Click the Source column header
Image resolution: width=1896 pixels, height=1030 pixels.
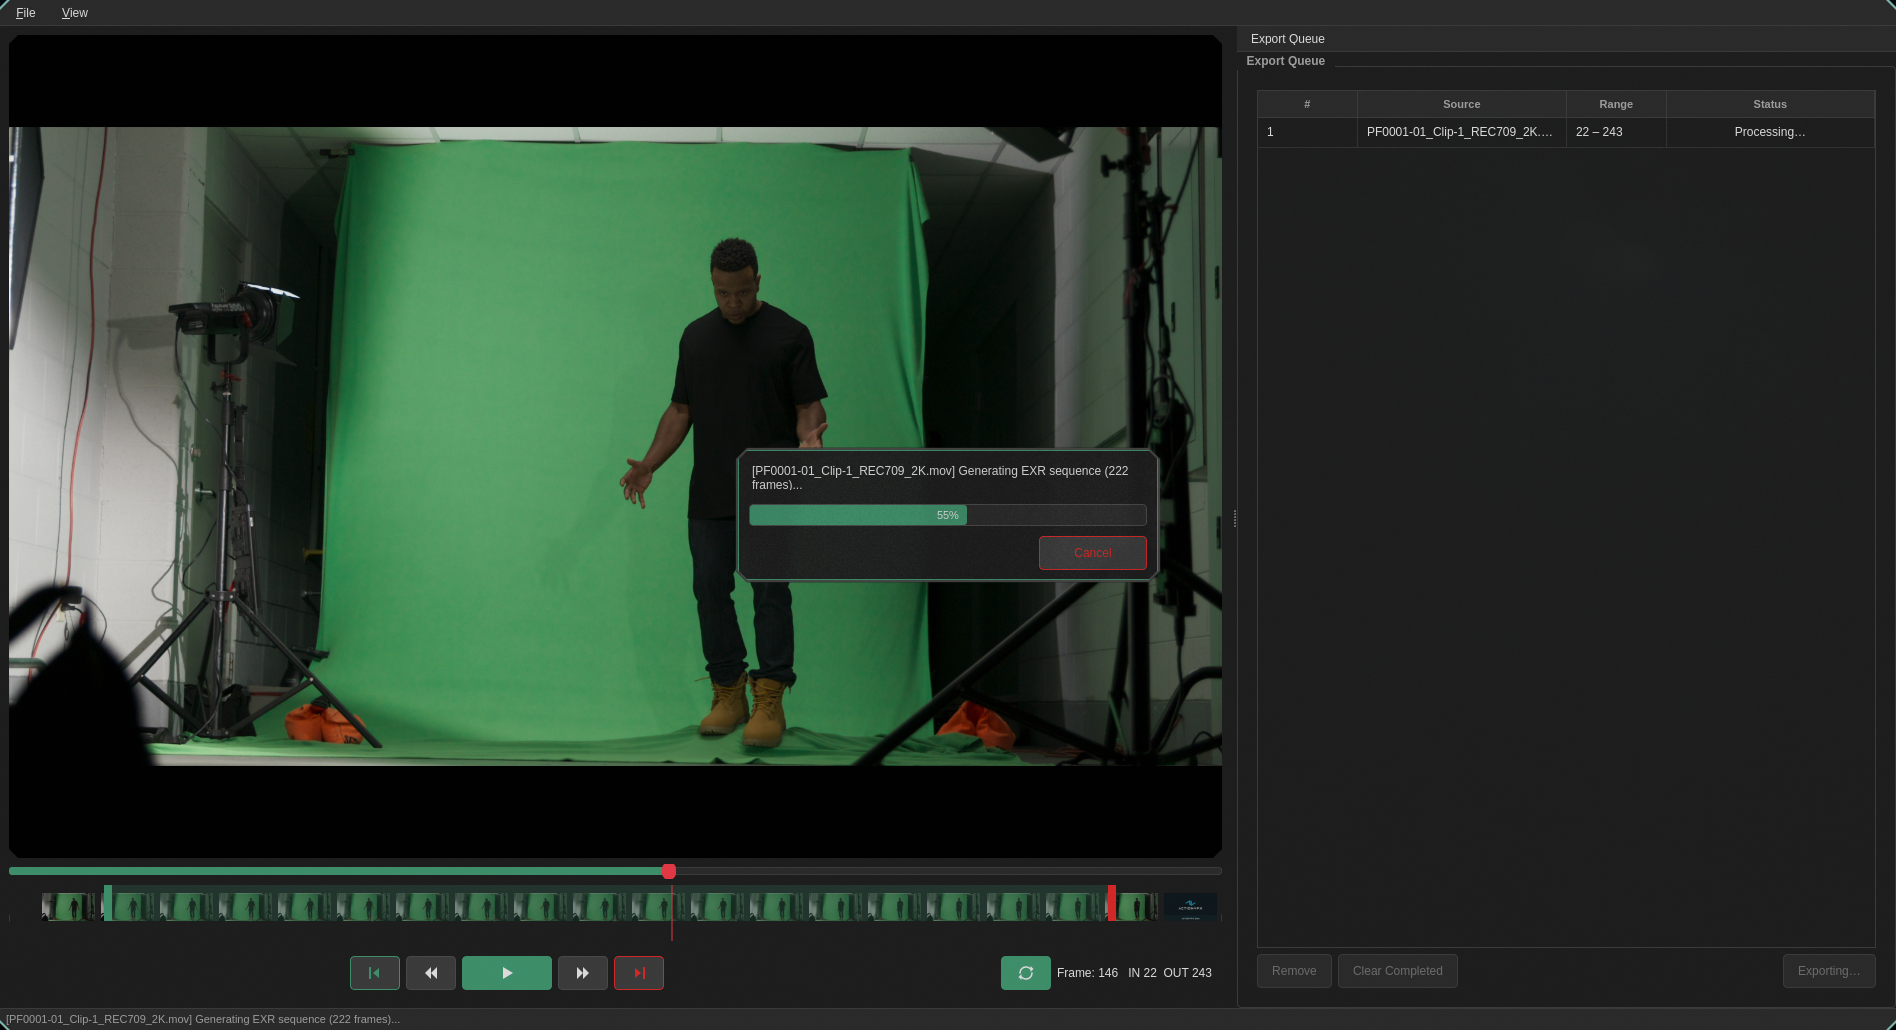1462,104
